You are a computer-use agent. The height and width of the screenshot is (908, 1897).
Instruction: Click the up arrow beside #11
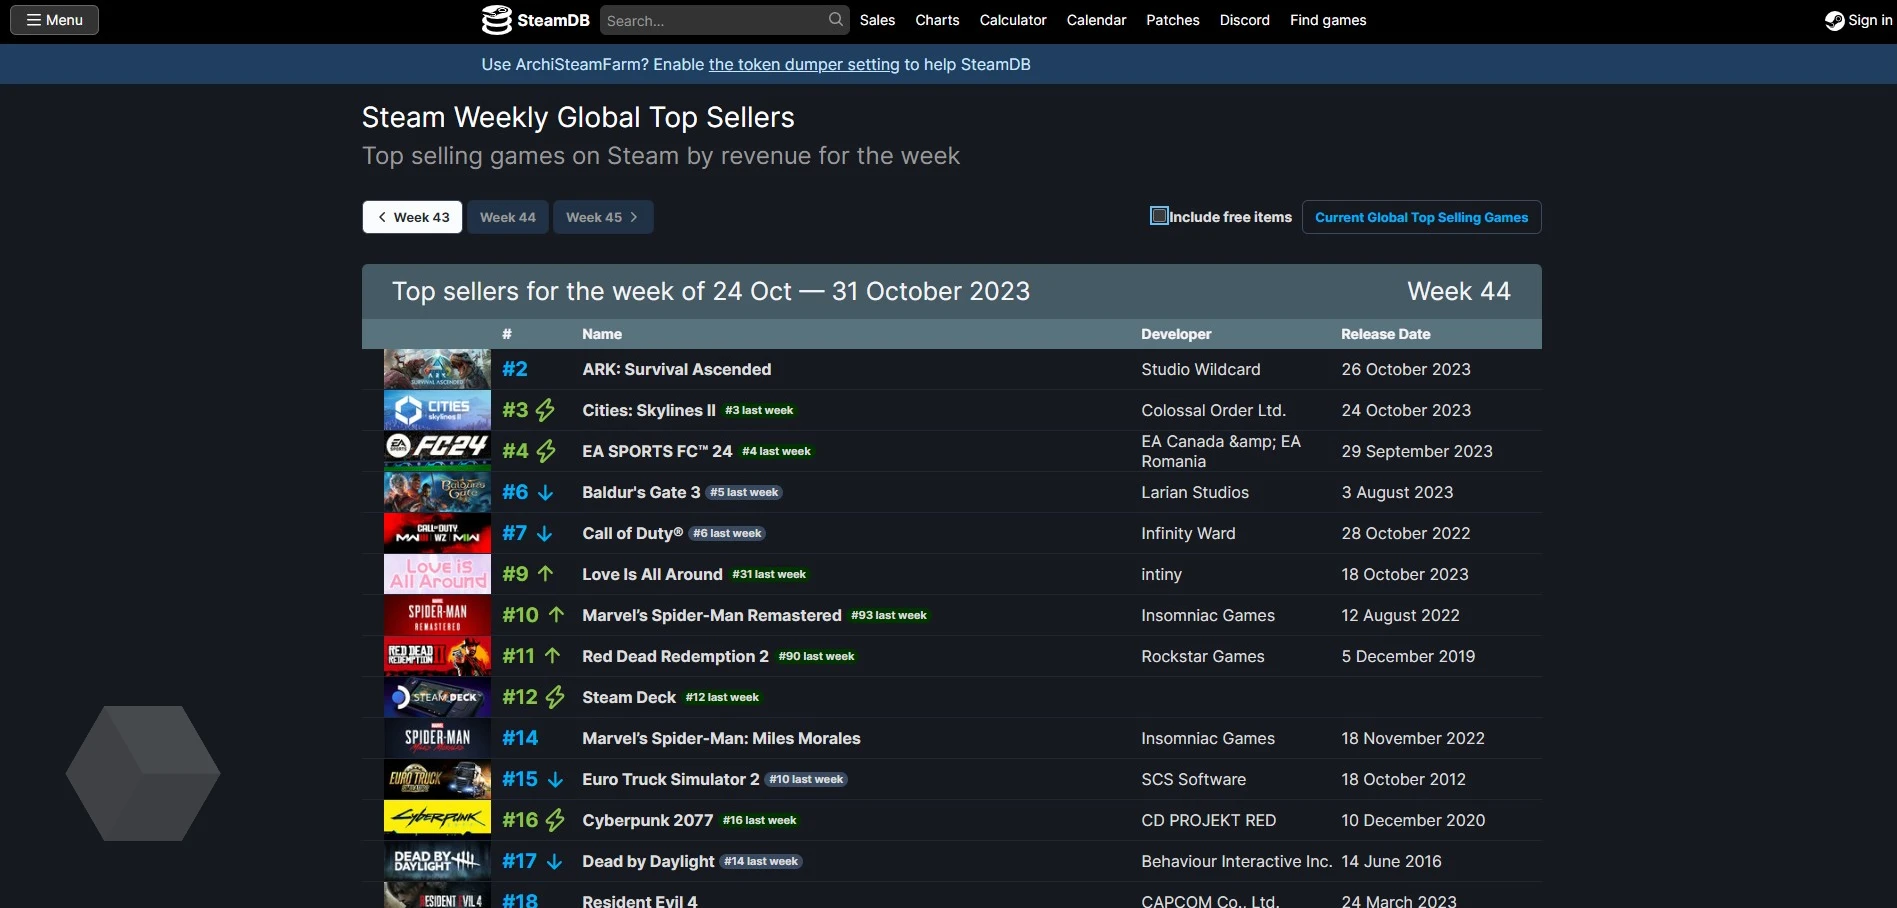click(x=552, y=656)
